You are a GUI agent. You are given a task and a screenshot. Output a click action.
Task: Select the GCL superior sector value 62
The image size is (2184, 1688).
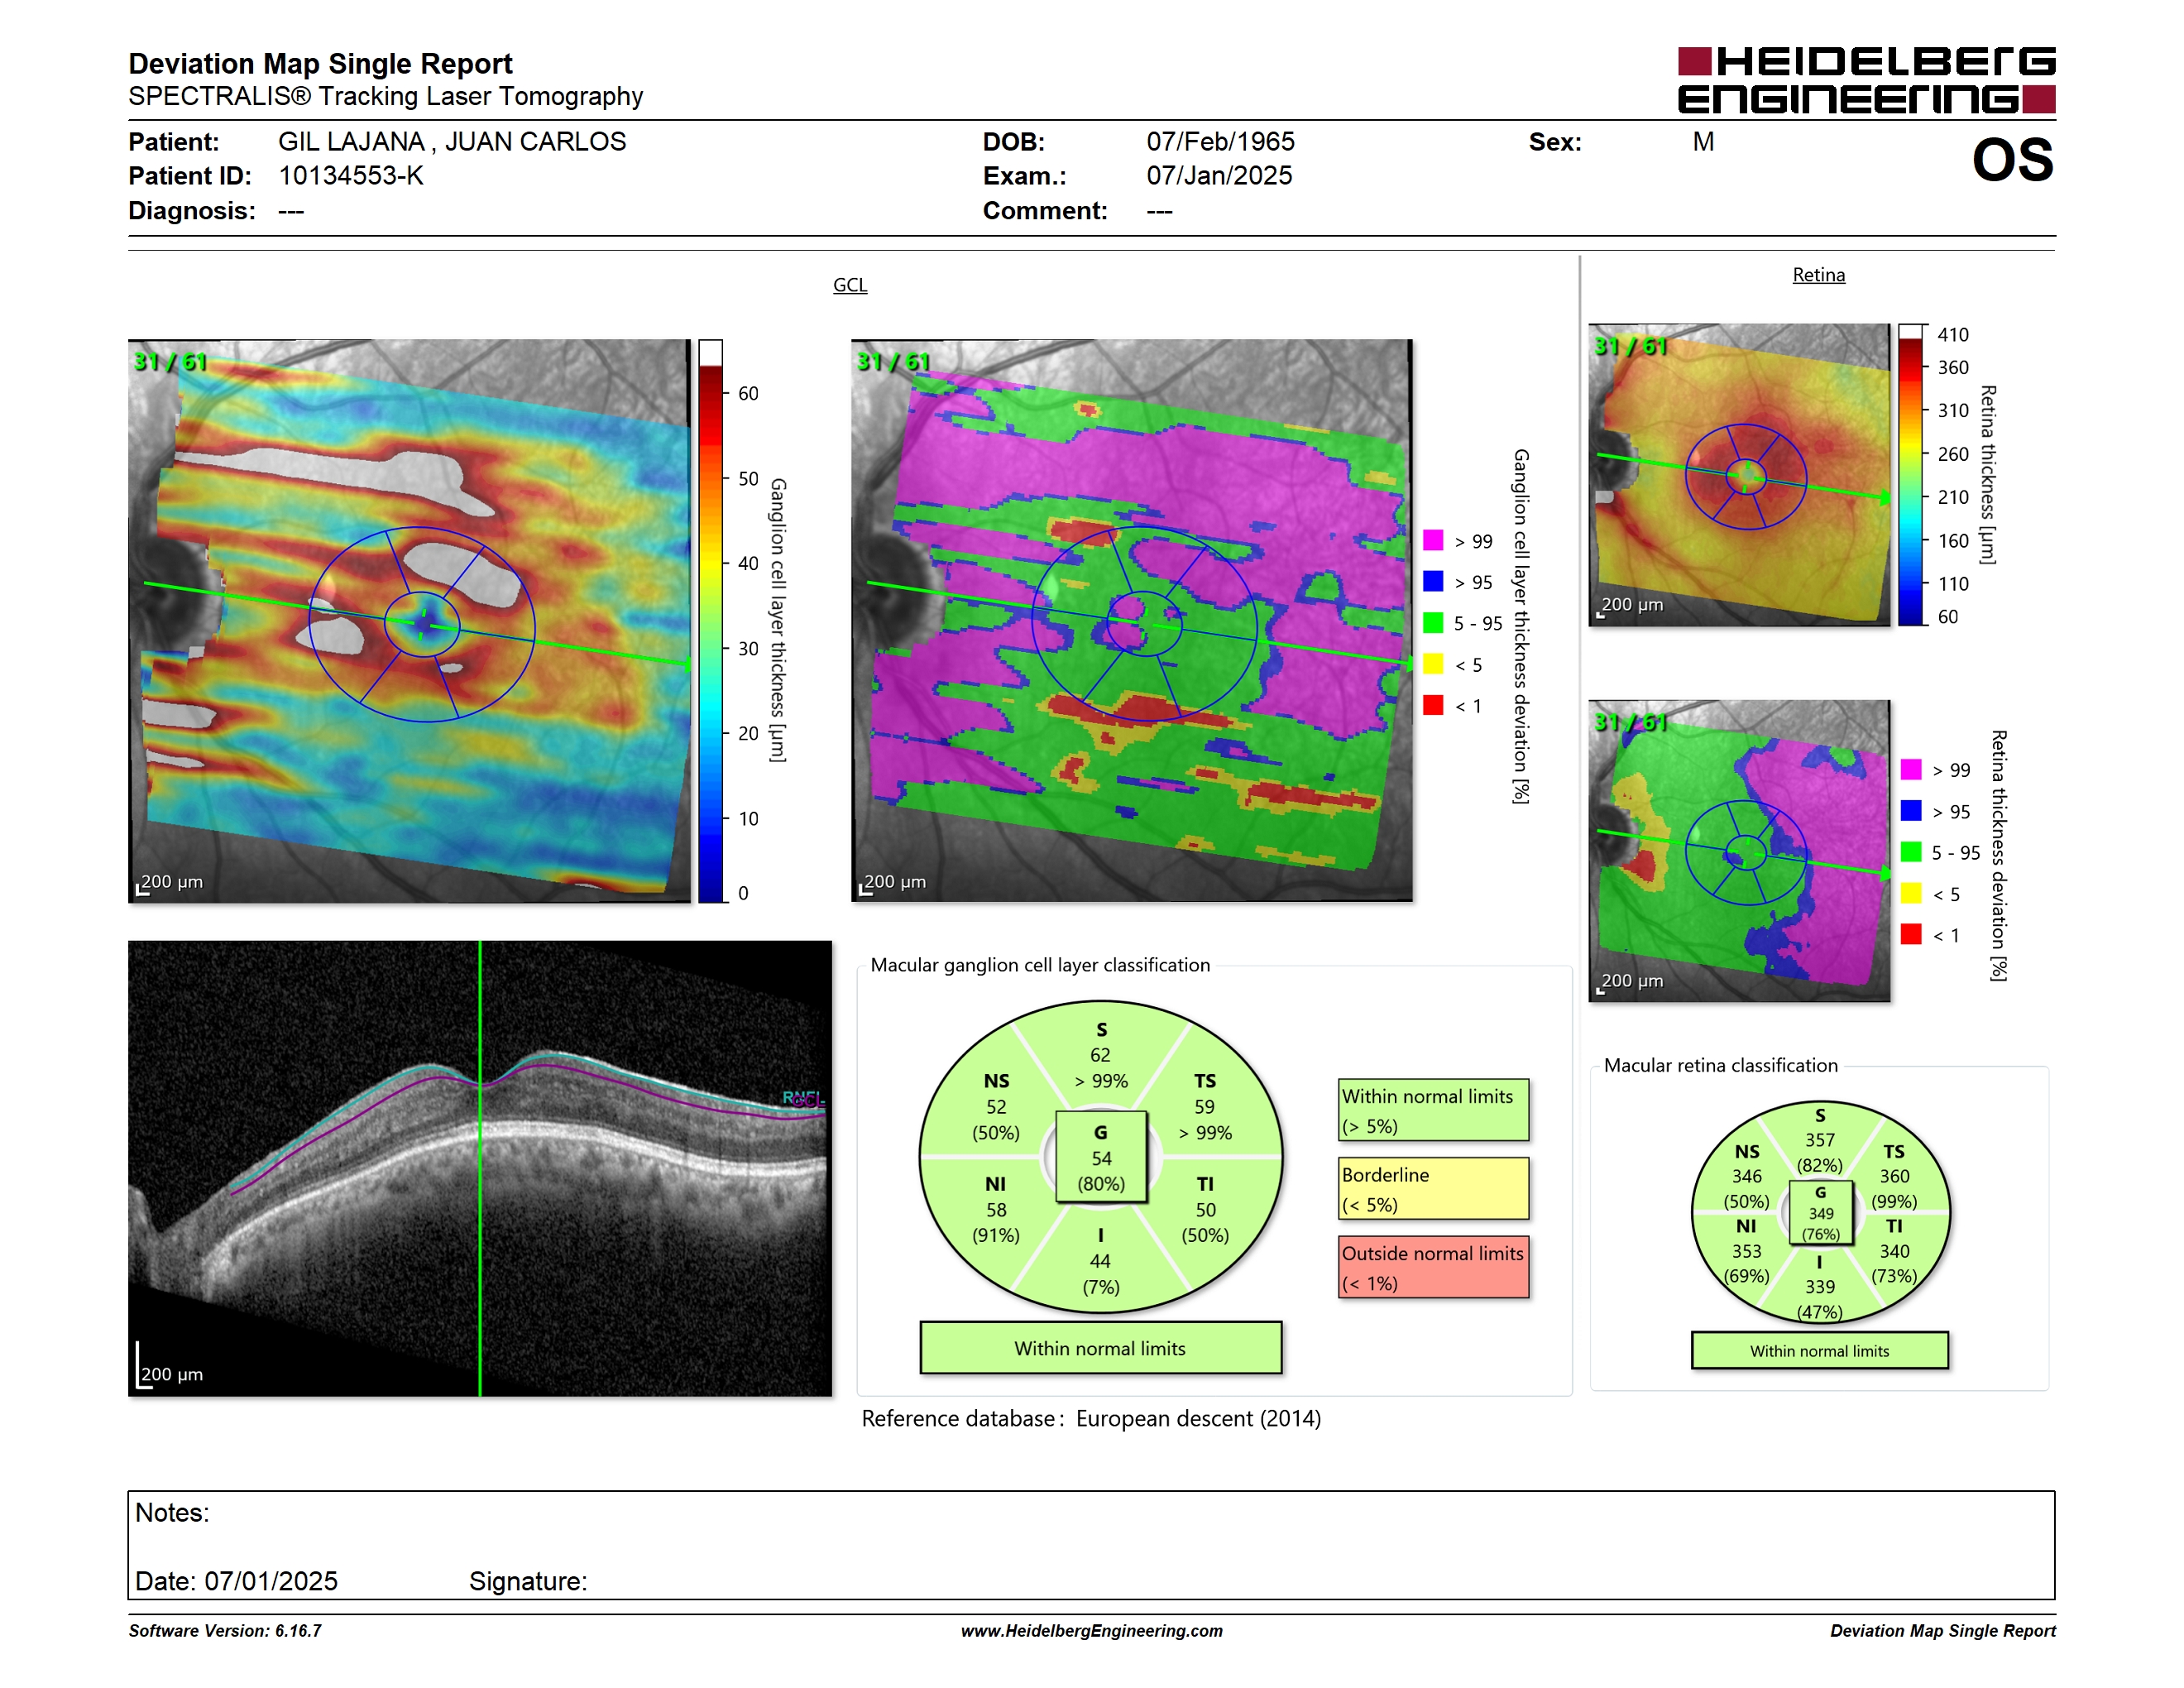point(1100,1055)
